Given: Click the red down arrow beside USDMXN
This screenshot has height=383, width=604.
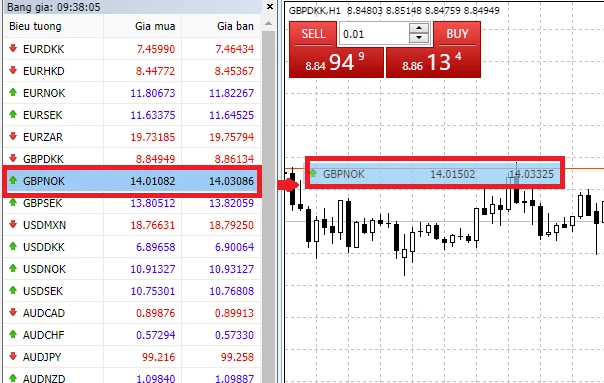Looking at the screenshot, I should coord(13,224).
